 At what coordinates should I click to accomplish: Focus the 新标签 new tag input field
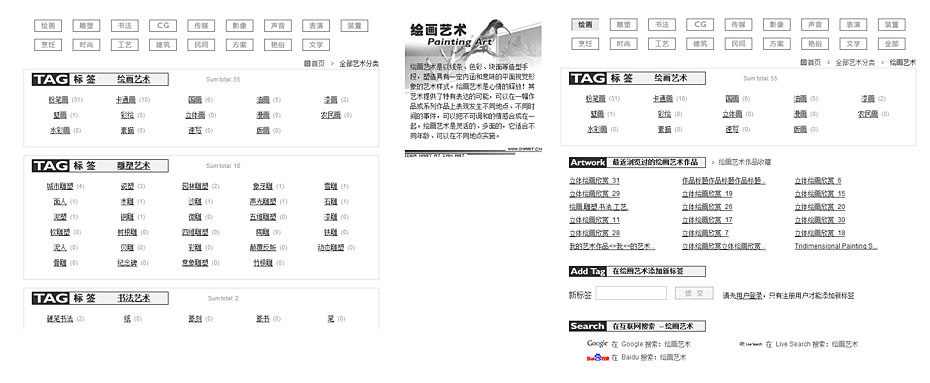pos(631,293)
